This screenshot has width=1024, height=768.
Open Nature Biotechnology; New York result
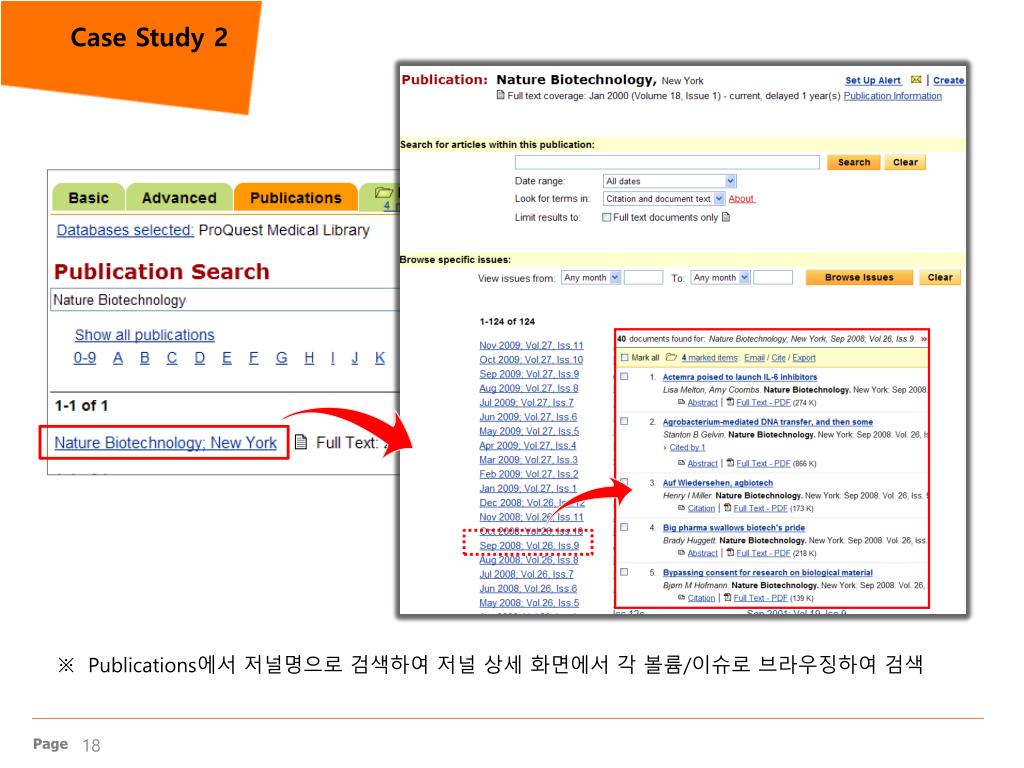(165, 443)
